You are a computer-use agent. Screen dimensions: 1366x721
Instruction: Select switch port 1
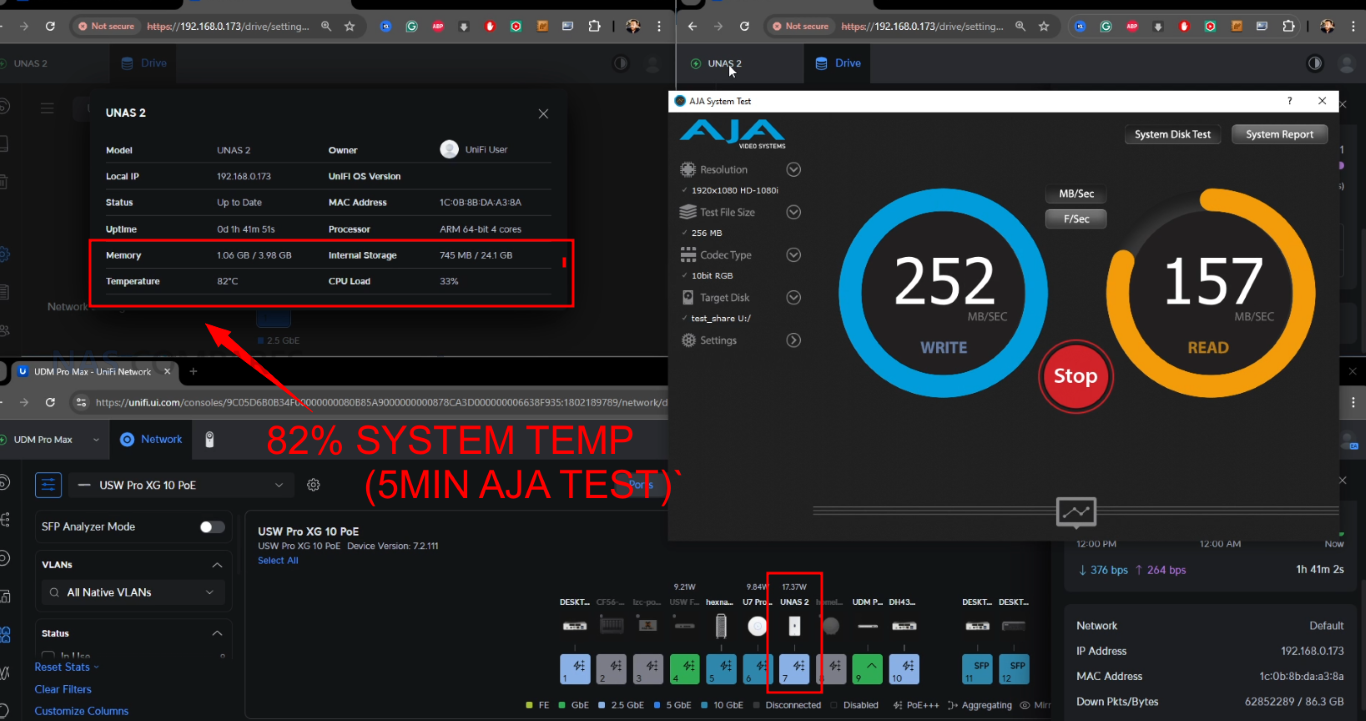click(575, 668)
